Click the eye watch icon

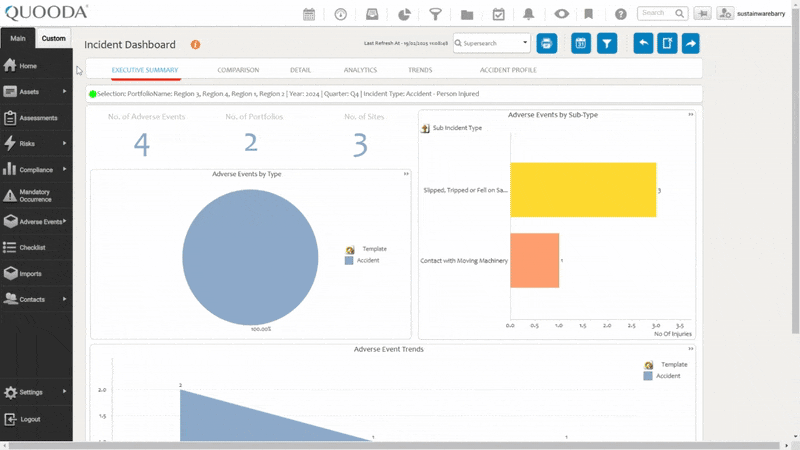(561, 14)
